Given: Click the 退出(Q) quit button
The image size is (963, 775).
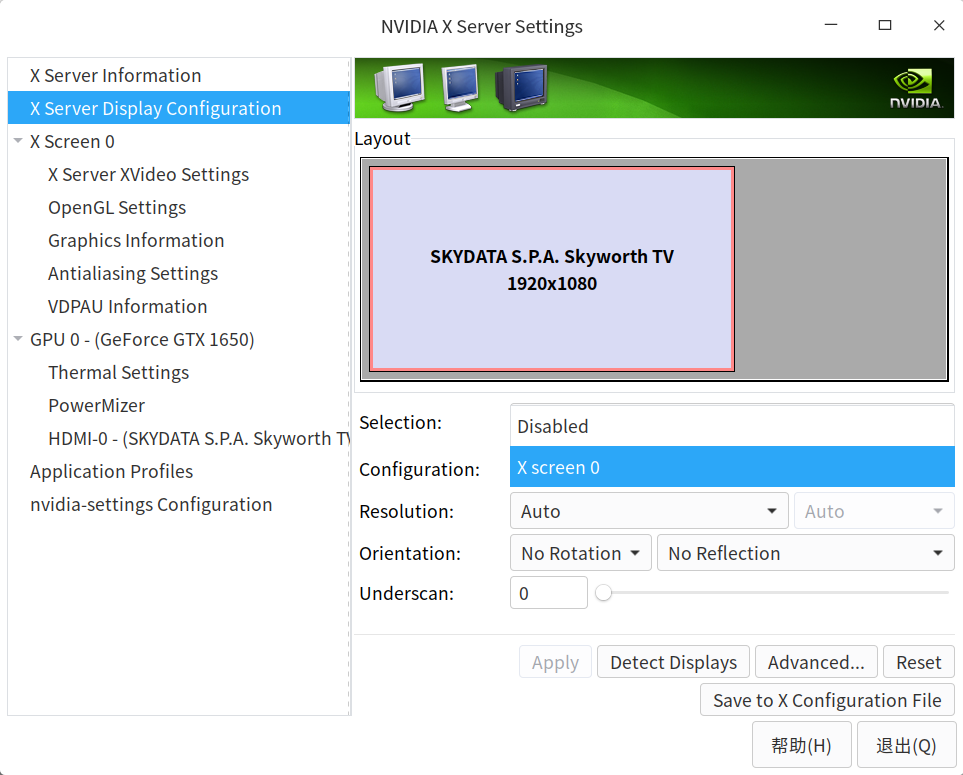Looking at the screenshot, I should (x=906, y=745).
